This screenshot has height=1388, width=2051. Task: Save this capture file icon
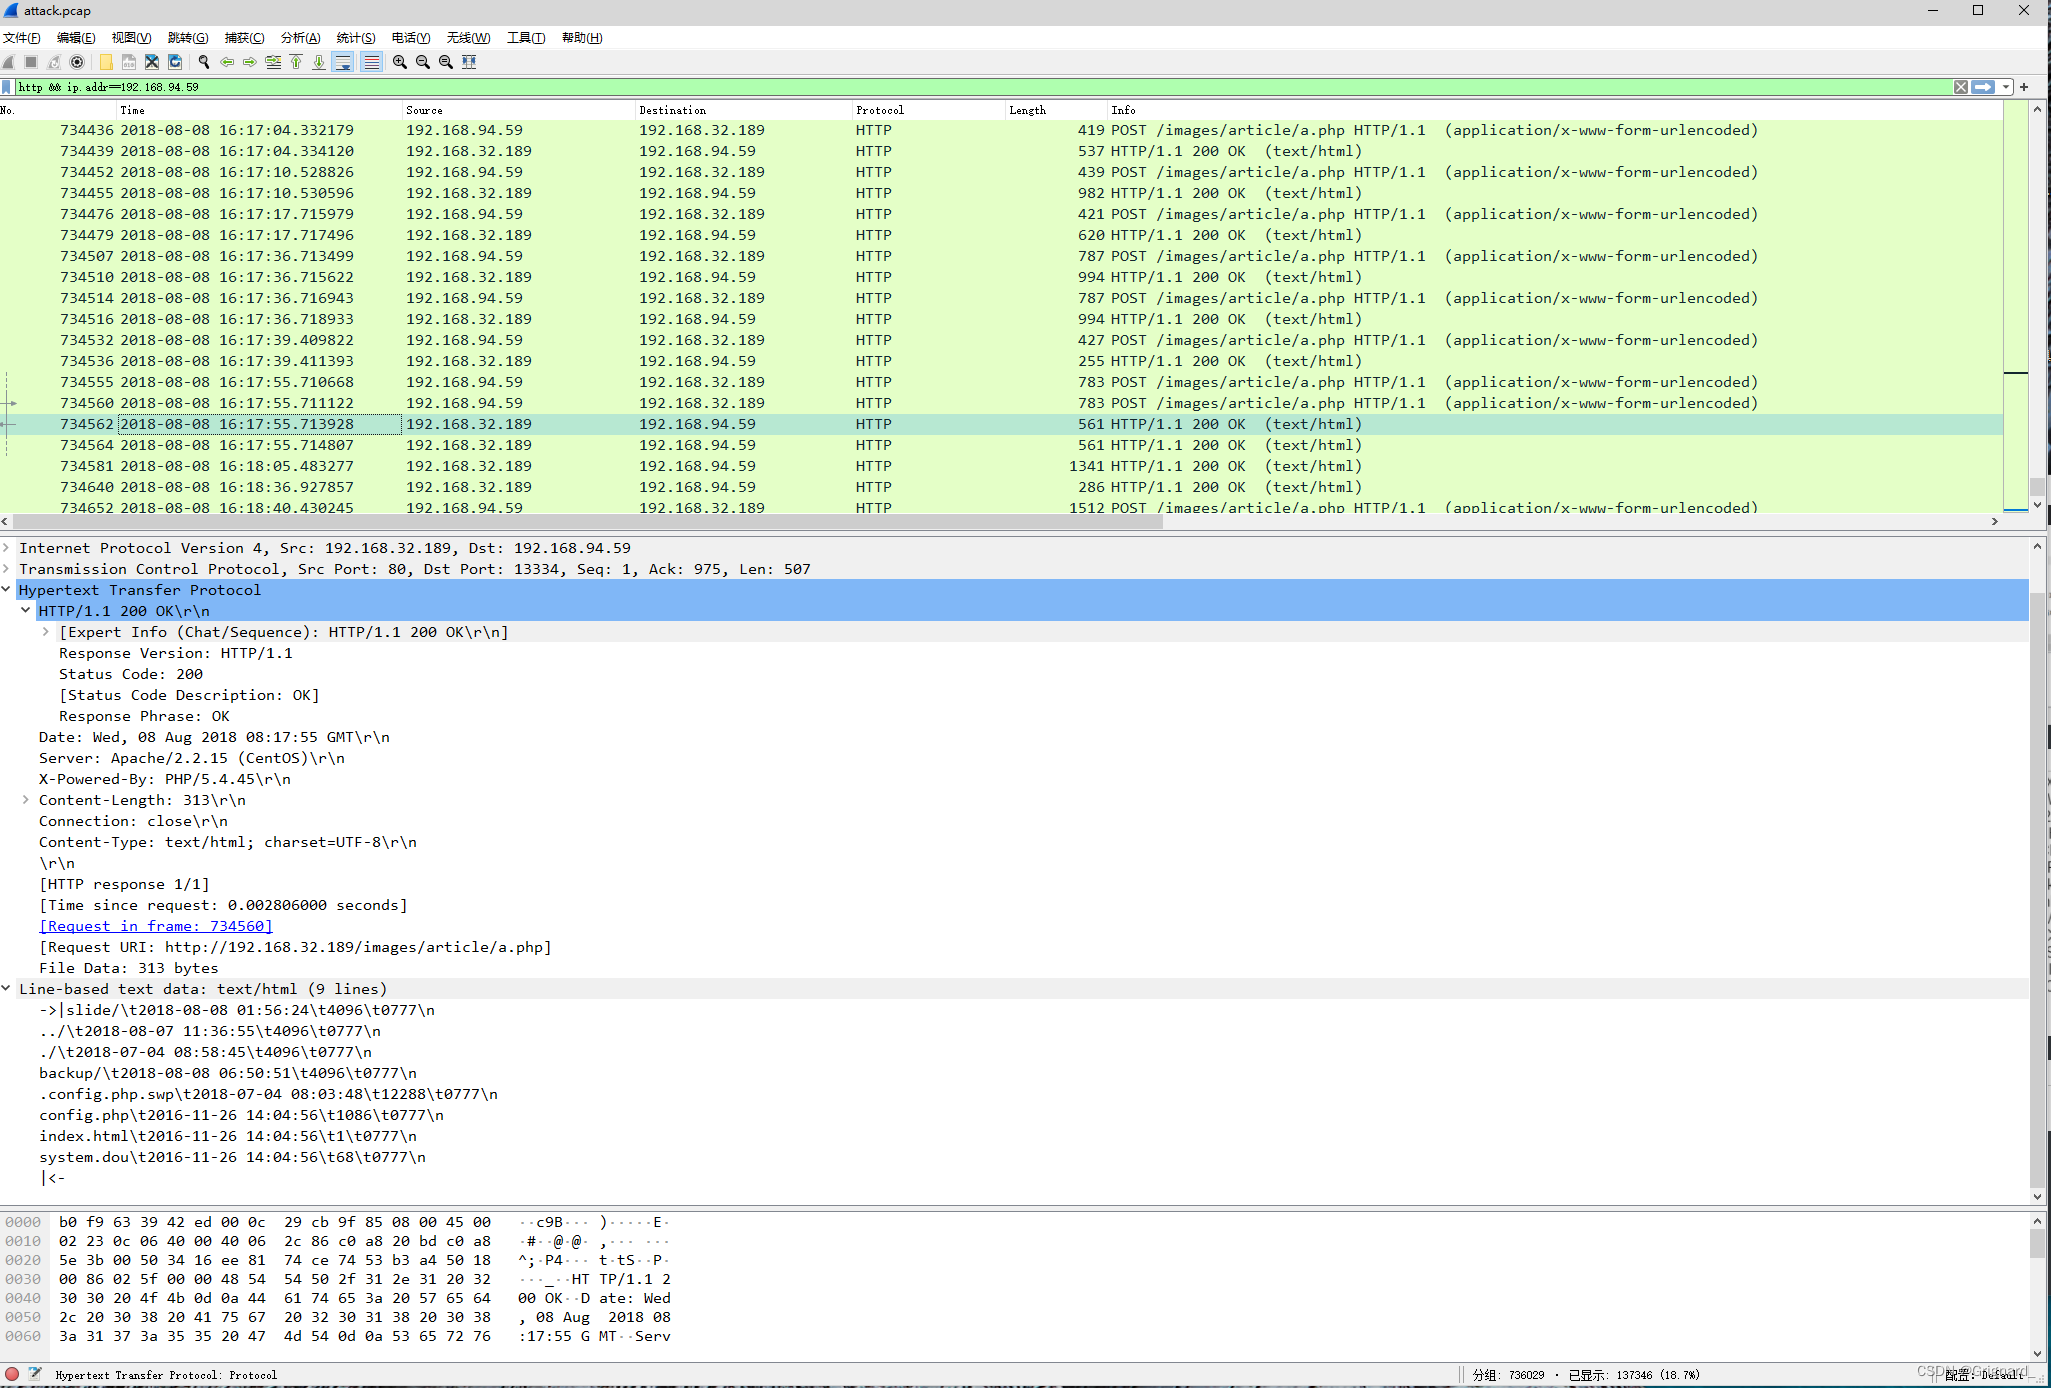tap(129, 62)
